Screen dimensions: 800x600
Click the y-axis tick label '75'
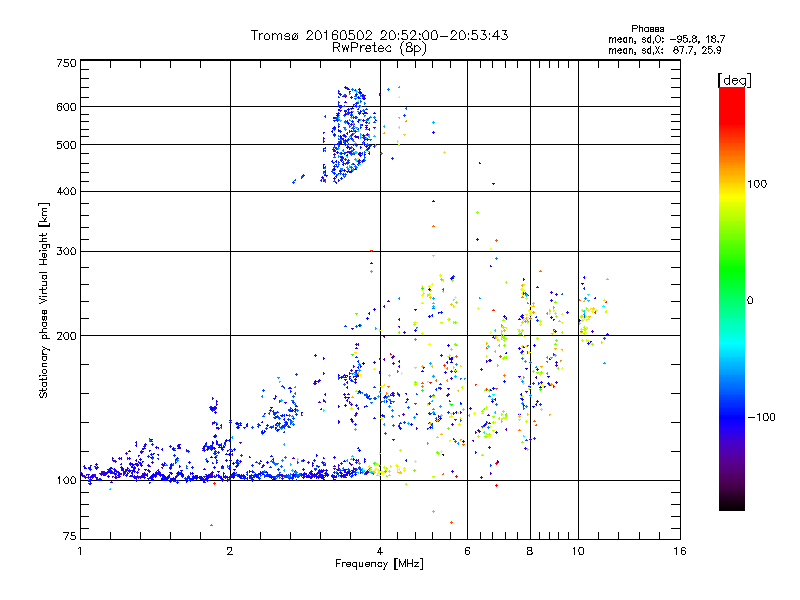[70, 536]
